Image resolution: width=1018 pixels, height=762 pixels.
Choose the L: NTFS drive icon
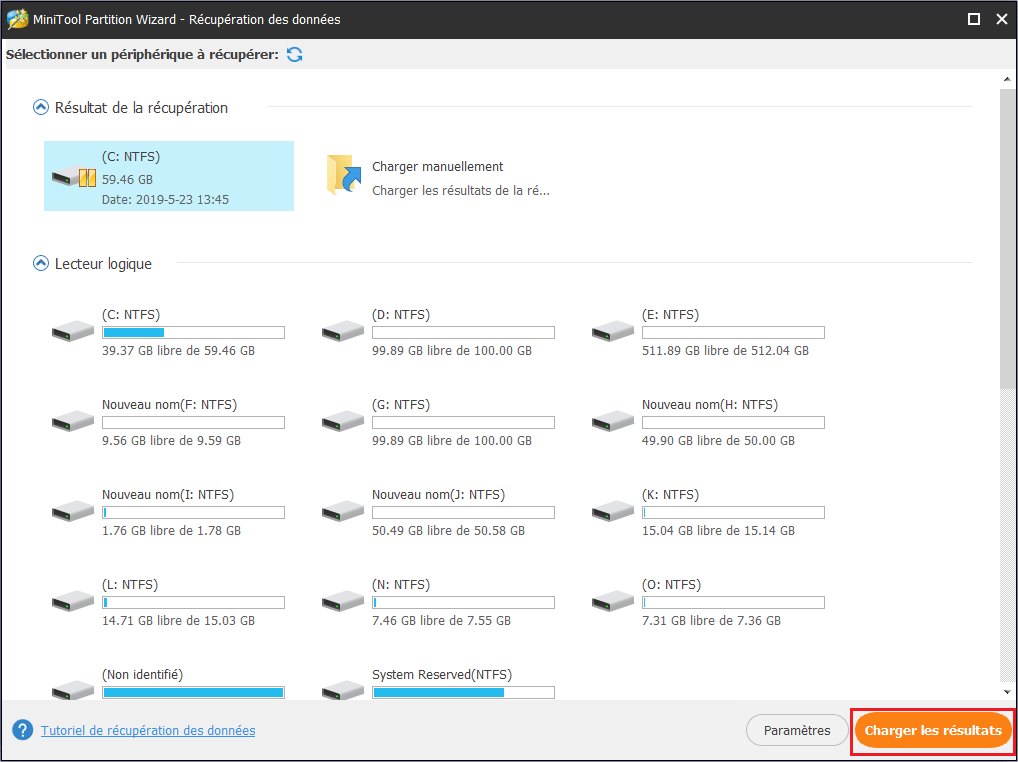73,601
